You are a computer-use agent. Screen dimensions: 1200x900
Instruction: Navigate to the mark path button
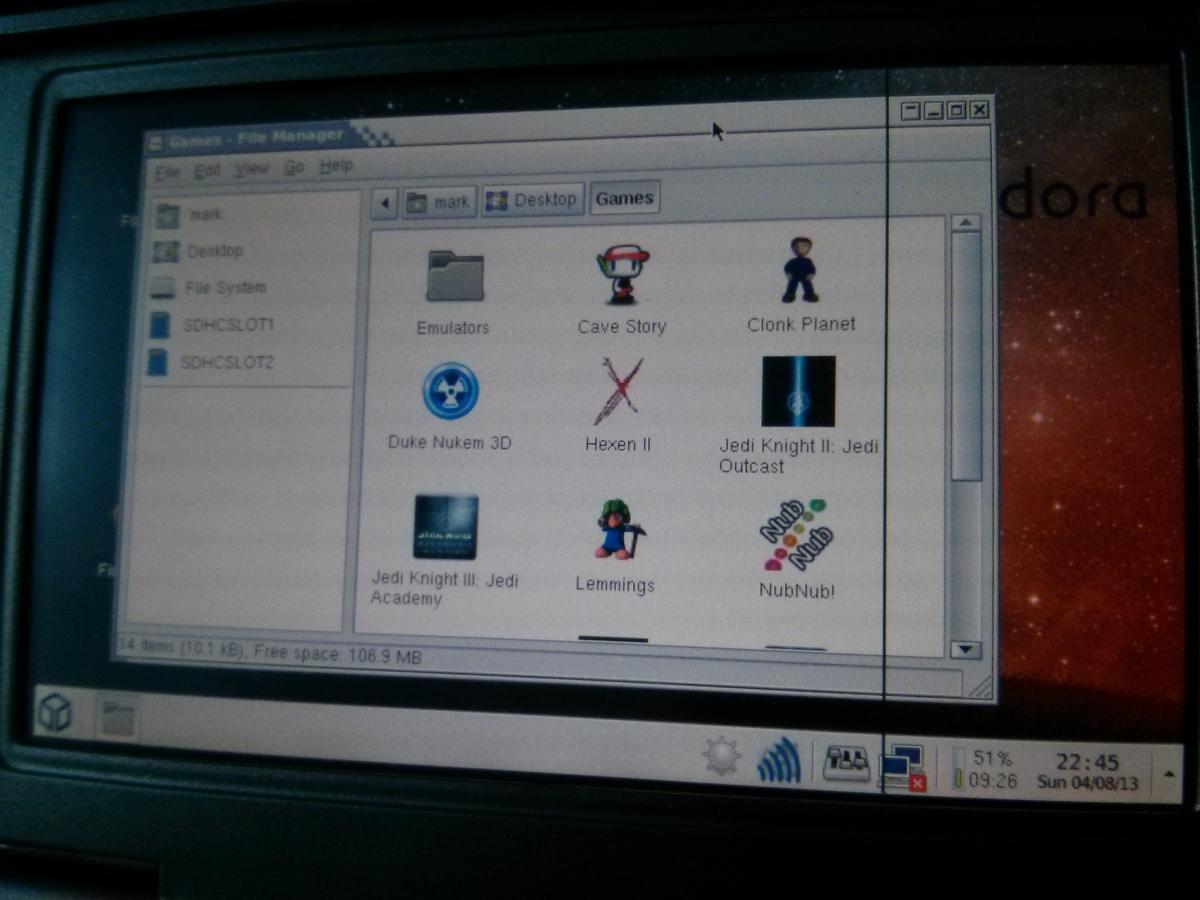click(x=439, y=202)
